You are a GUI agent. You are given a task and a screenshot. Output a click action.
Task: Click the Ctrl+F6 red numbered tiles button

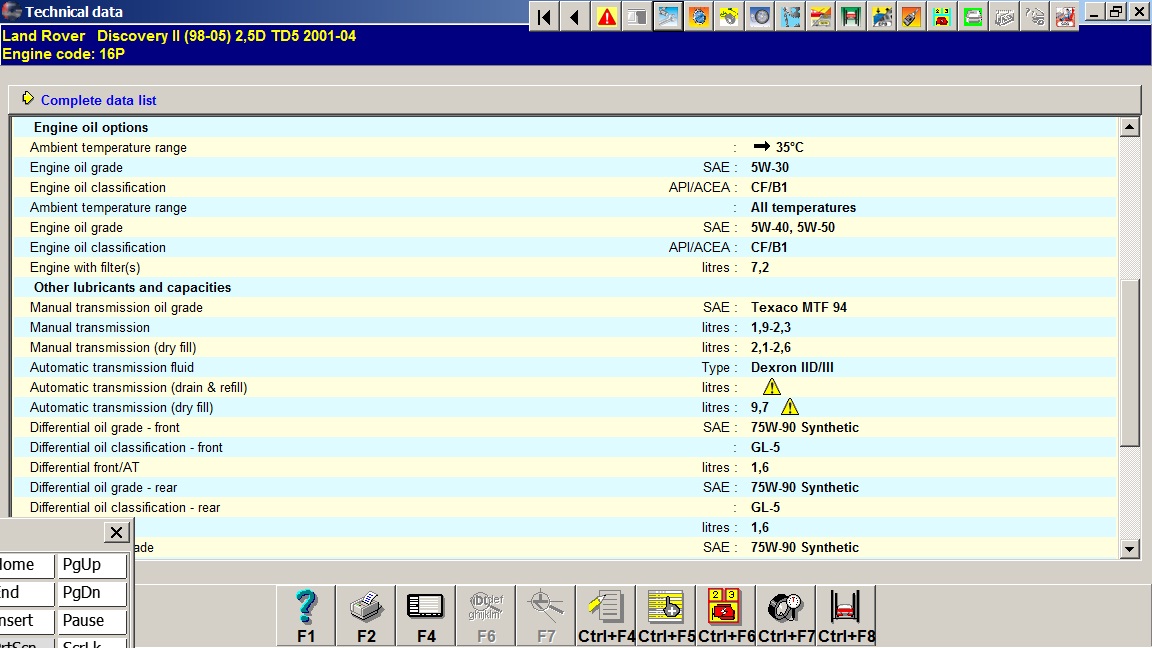pos(726,615)
